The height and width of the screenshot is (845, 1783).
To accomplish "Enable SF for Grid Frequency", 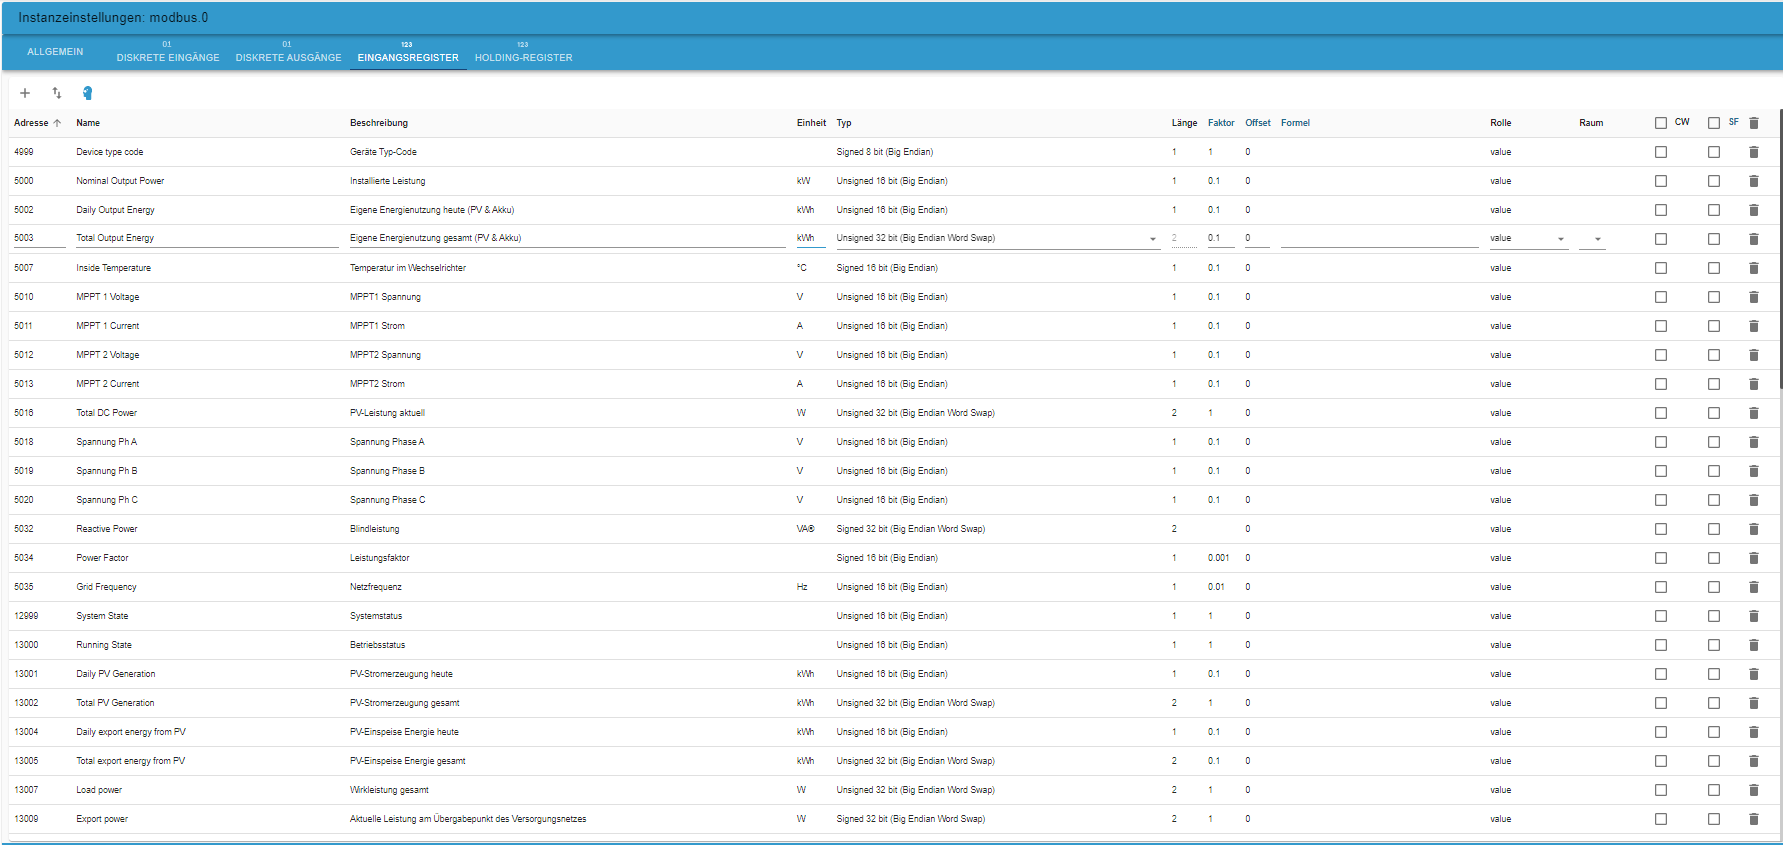I will 1714,587.
